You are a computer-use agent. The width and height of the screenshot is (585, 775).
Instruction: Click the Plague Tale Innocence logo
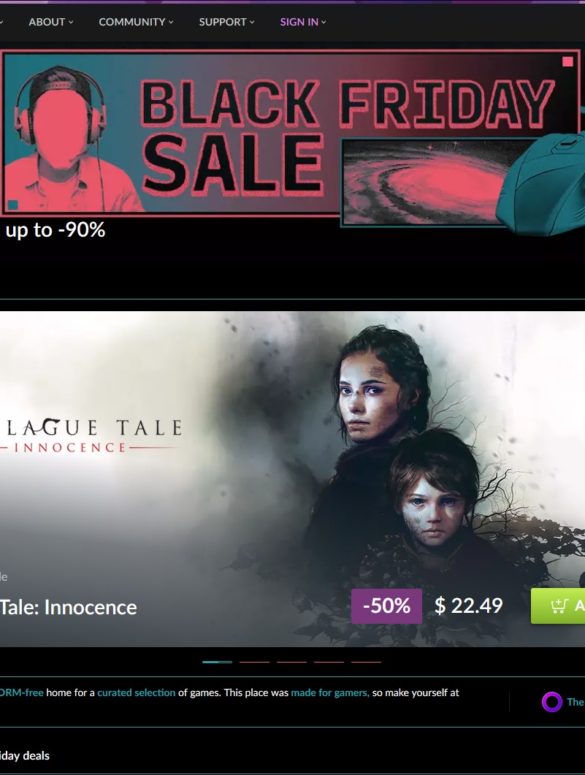pyautogui.click(x=91, y=435)
